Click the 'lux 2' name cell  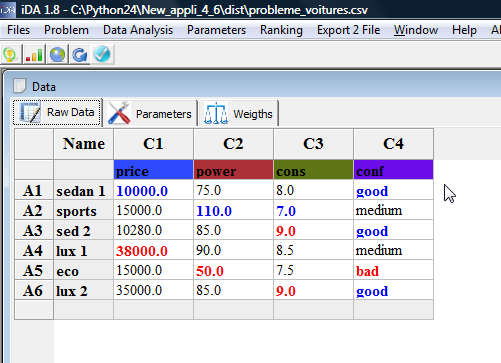tap(84, 290)
